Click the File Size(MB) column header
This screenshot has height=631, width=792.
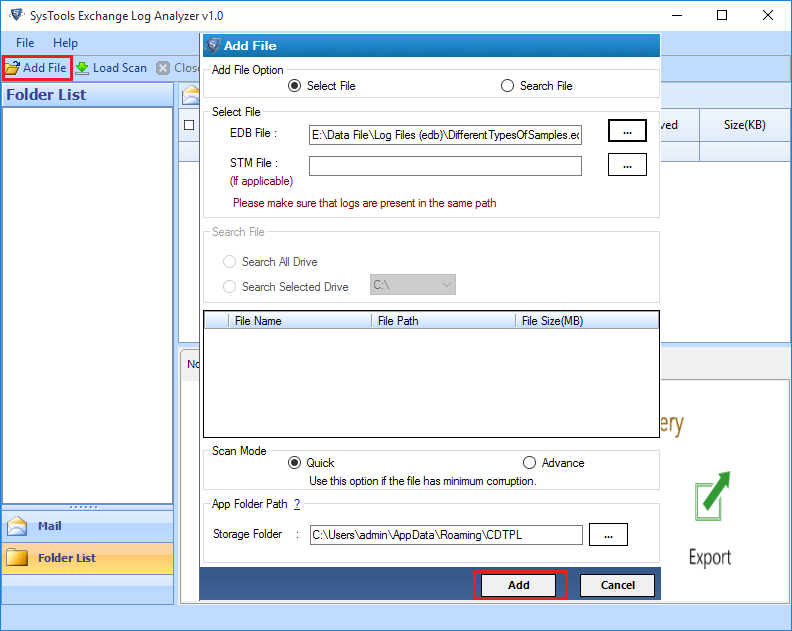click(x=587, y=321)
